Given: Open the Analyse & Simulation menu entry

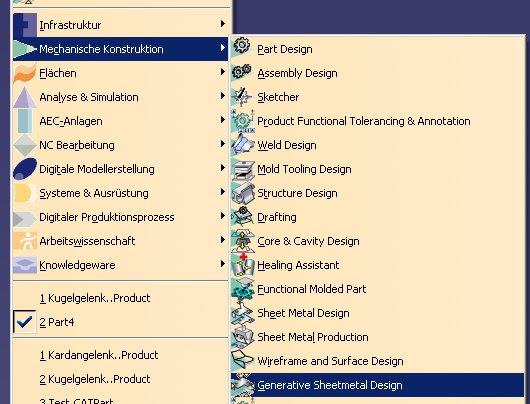Looking at the screenshot, I should tap(120, 97).
